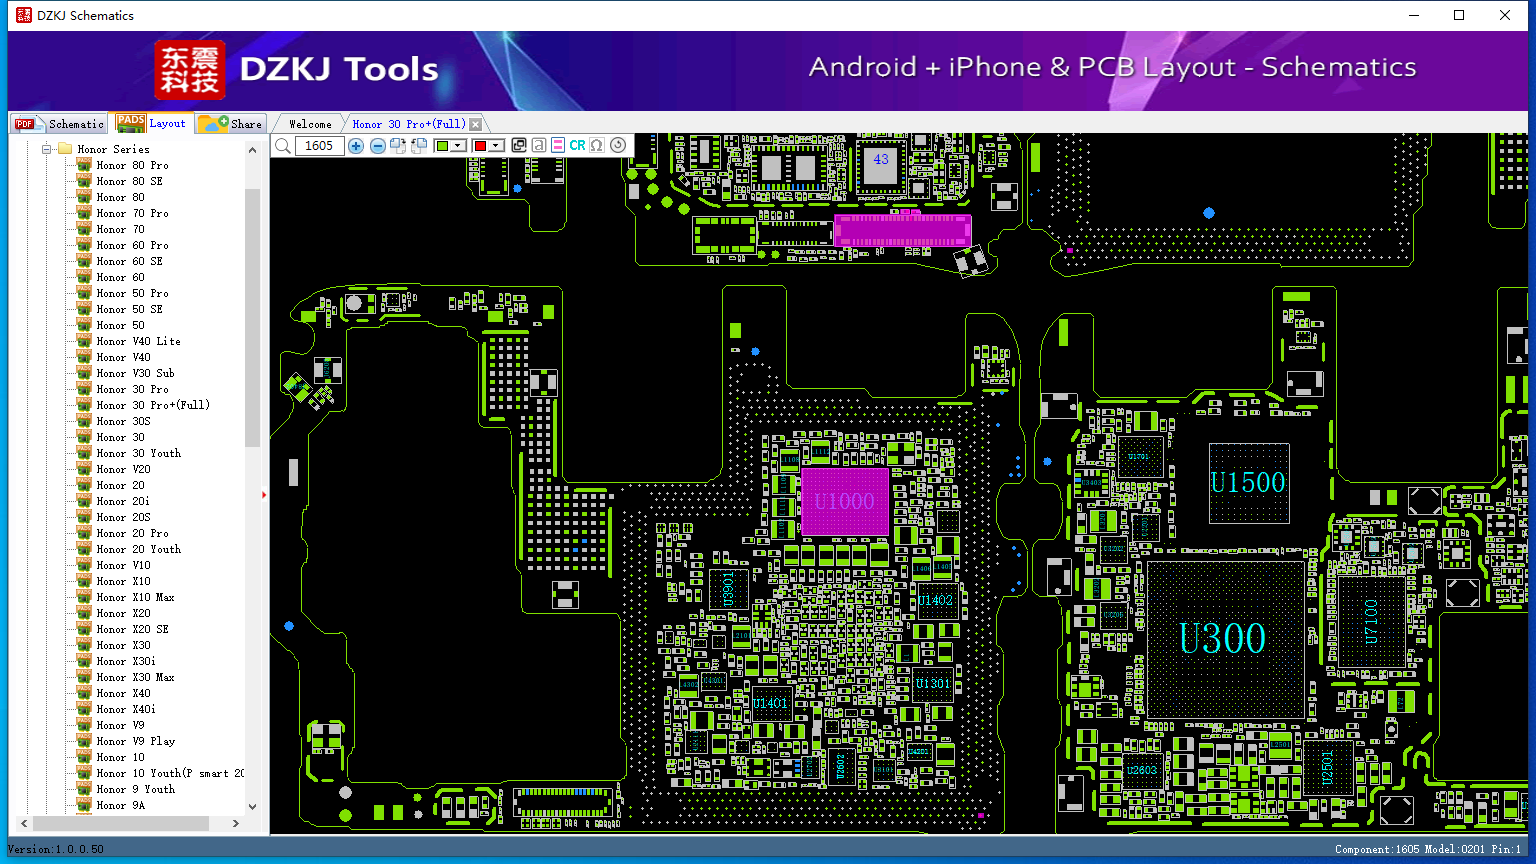
Task: Open Honor 80 SE in the tree
Action: pyautogui.click(x=129, y=181)
